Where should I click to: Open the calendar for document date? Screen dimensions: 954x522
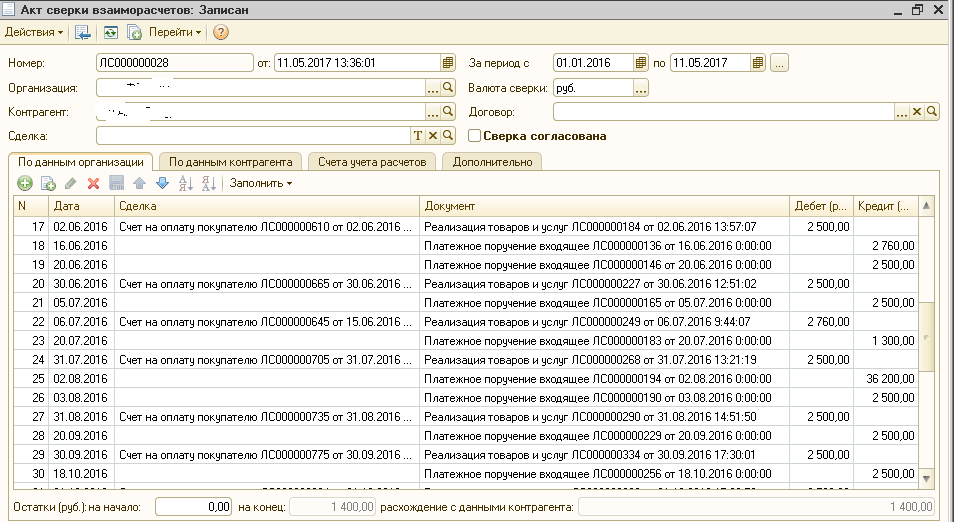pos(448,63)
